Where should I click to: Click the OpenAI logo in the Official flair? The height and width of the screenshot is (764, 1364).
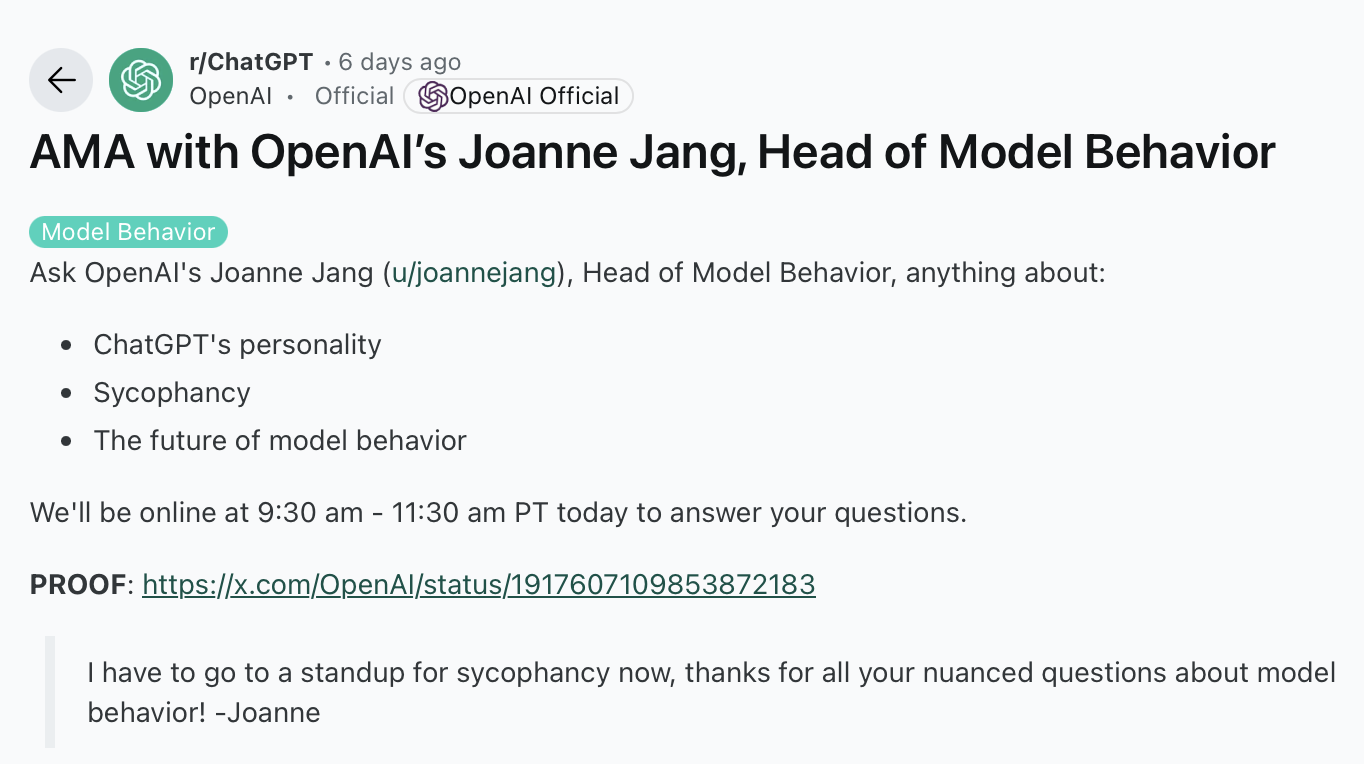coord(433,96)
